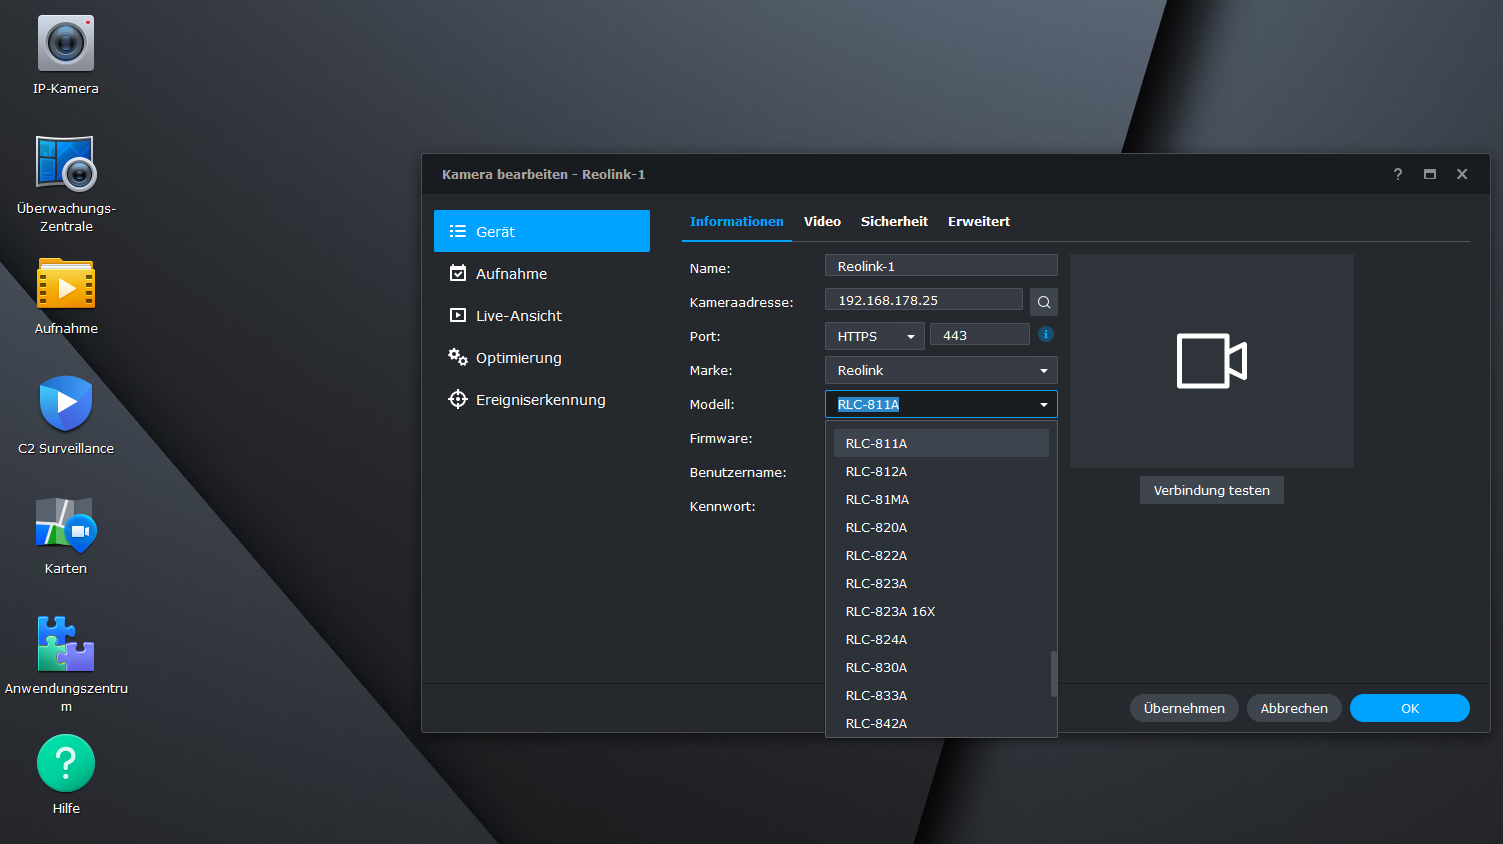Select RLC-830A in model list
Image resolution: width=1503 pixels, height=844 pixels.
(941, 667)
